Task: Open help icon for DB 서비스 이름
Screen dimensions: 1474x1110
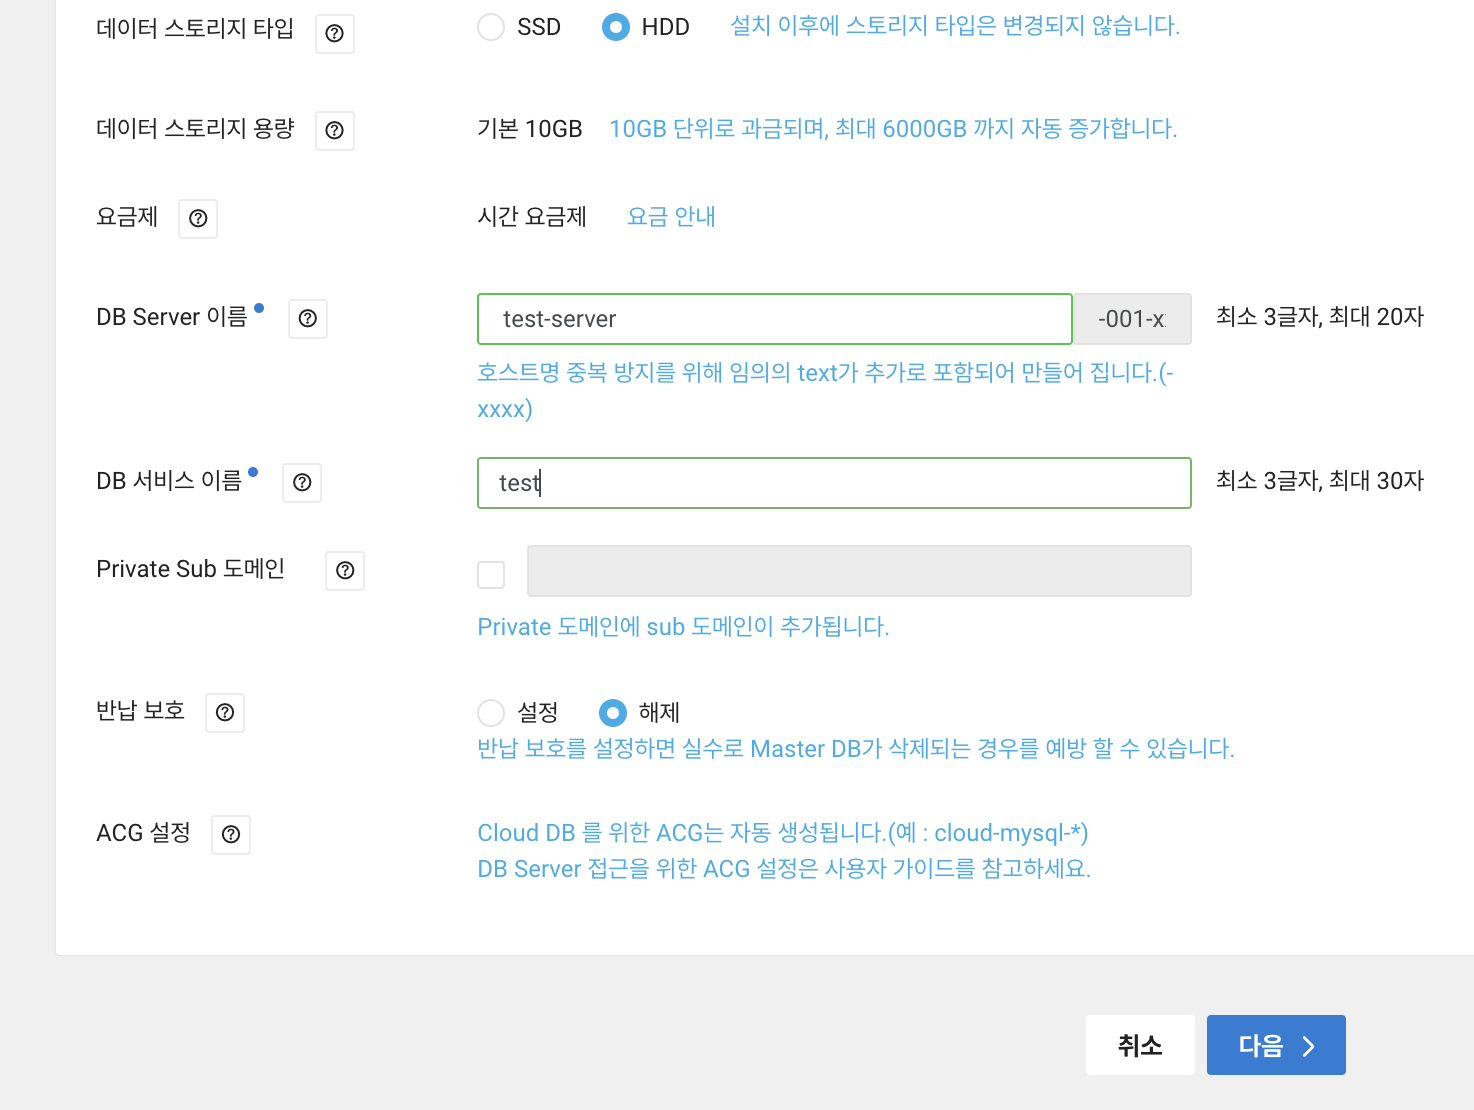Action: click(302, 482)
